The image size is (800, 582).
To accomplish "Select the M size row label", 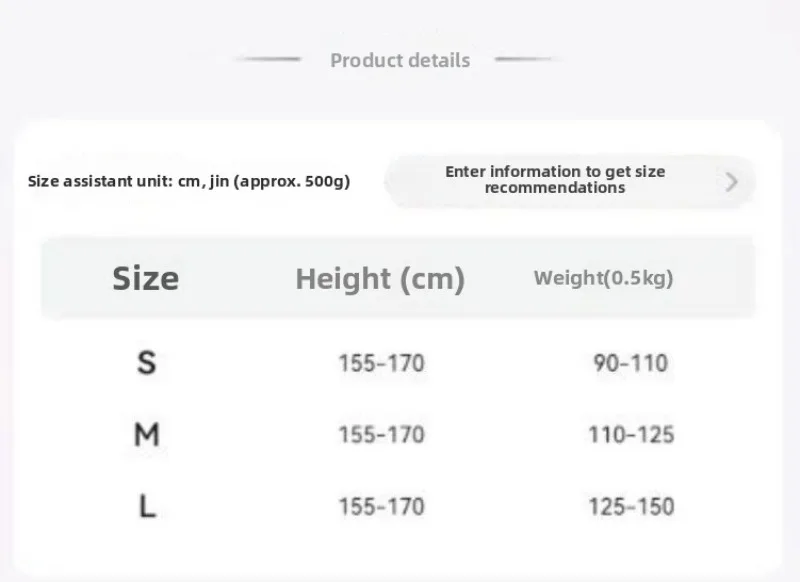I will [x=146, y=435].
